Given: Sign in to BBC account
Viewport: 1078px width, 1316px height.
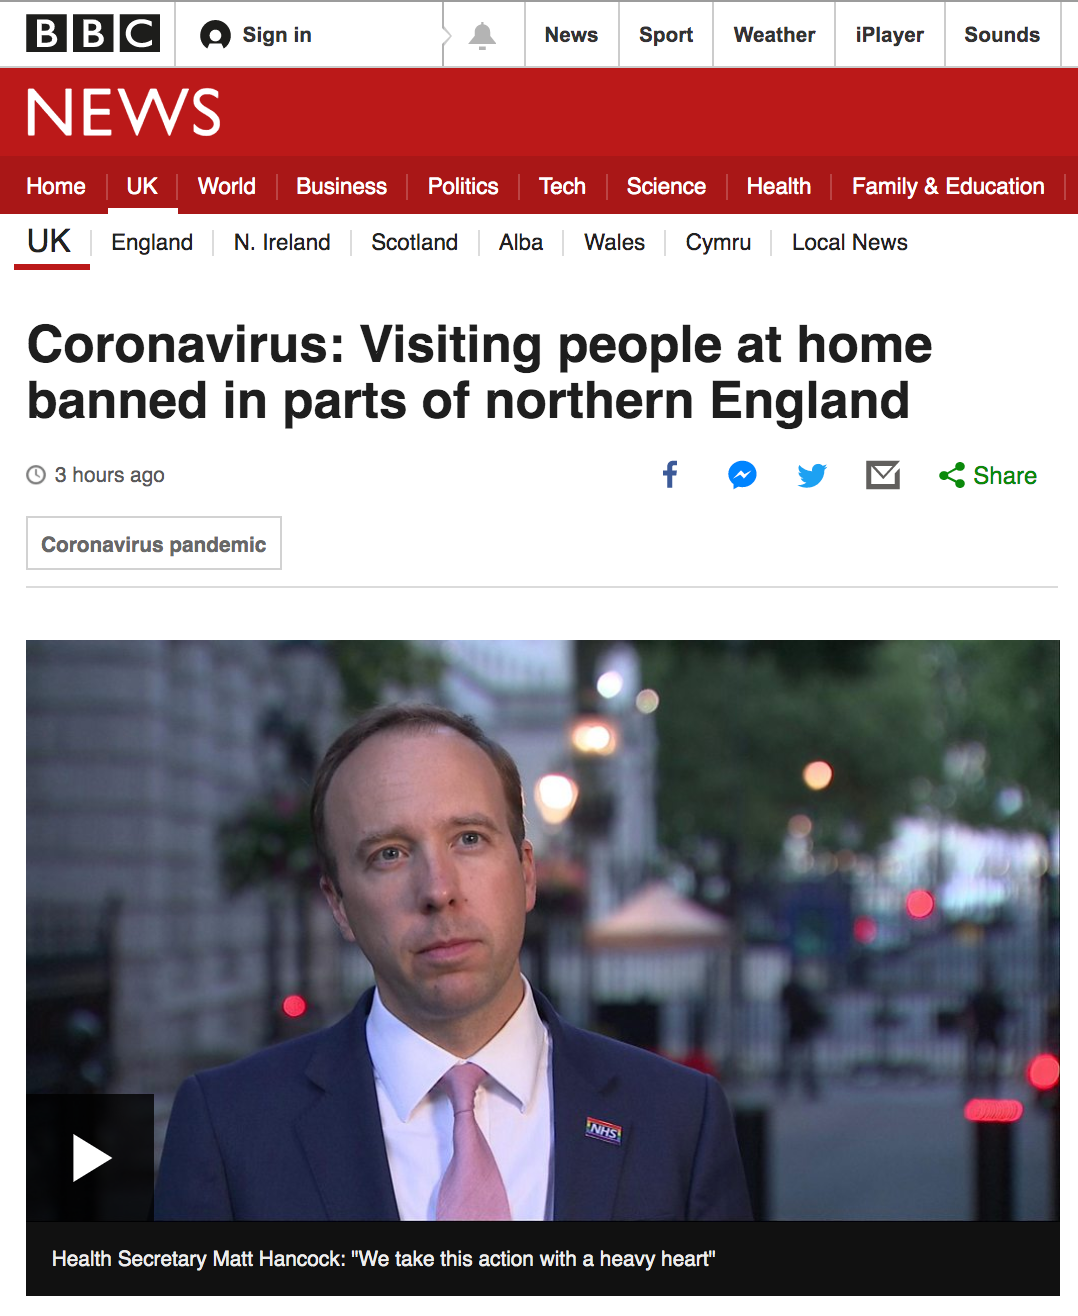Looking at the screenshot, I should click(257, 35).
